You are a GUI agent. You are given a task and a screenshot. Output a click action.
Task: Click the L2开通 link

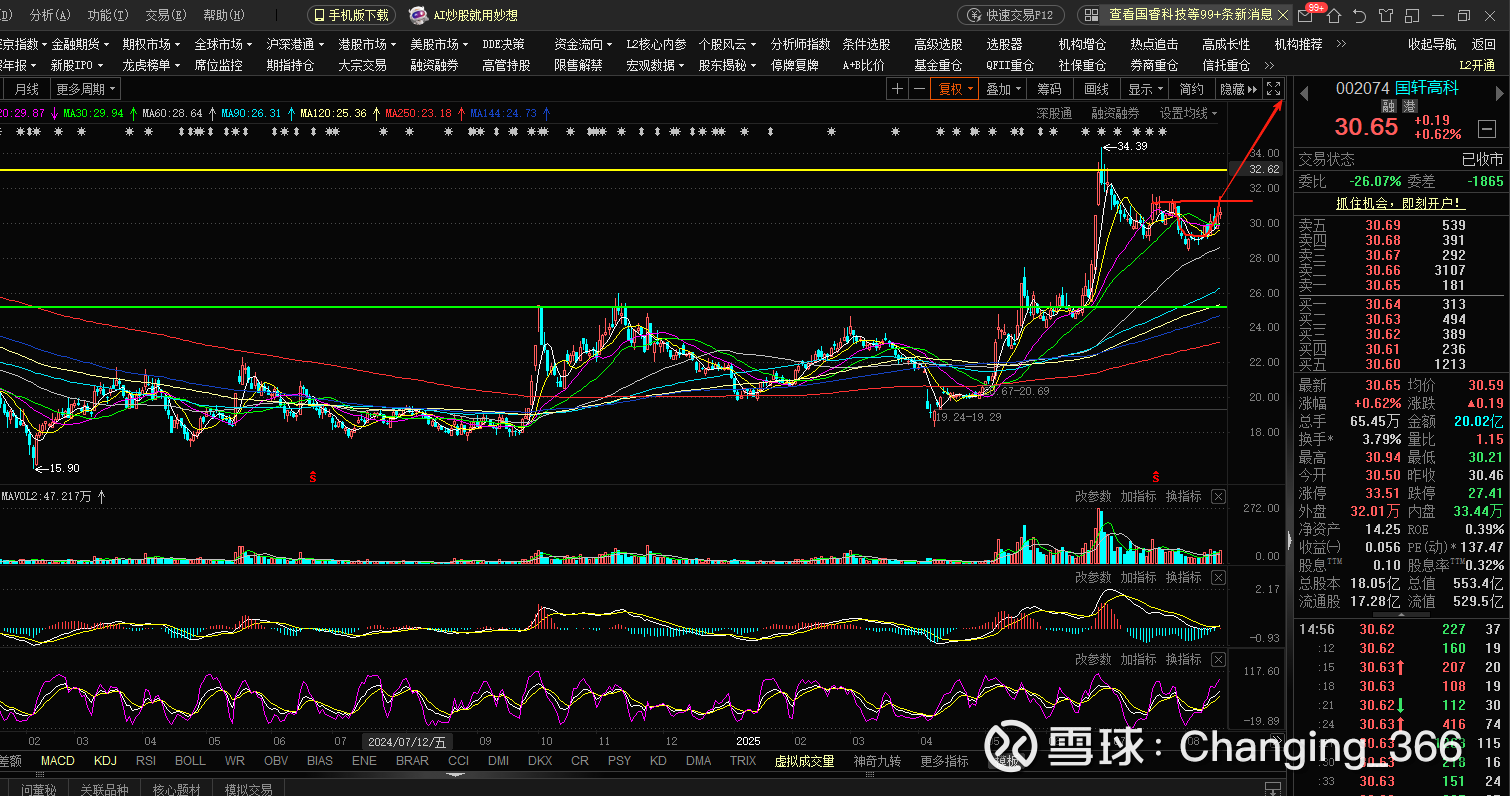tap(1477, 65)
